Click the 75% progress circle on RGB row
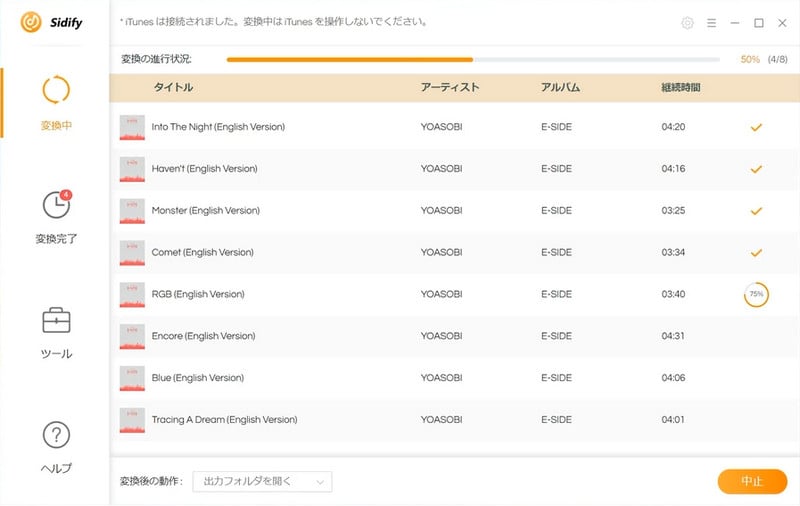The width and height of the screenshot is (800, 506). pyautogui.click(x=756, y=294)
